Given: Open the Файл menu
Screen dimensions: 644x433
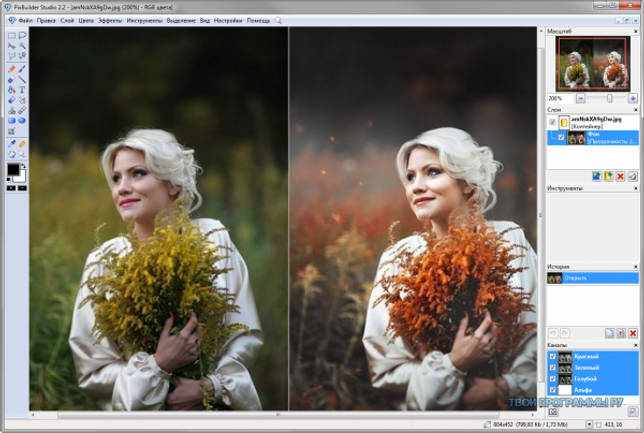Looking at the screenshot, I should [x=25, y=21].
